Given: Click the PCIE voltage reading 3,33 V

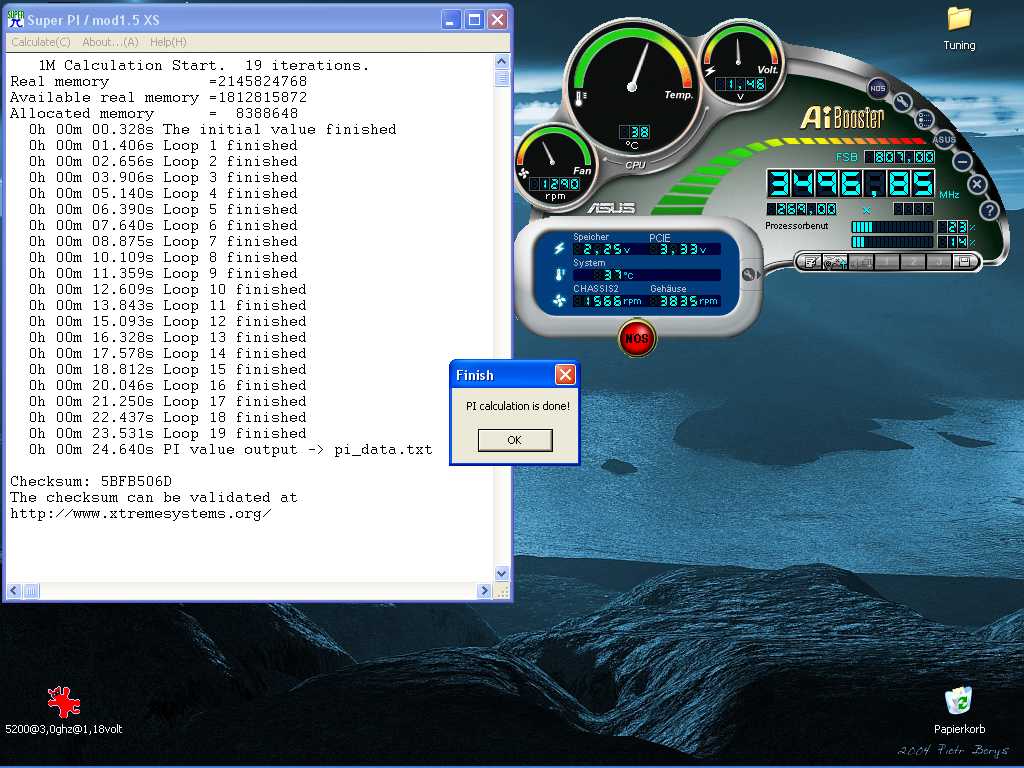Looking at the screenshot, I should 684,249.
